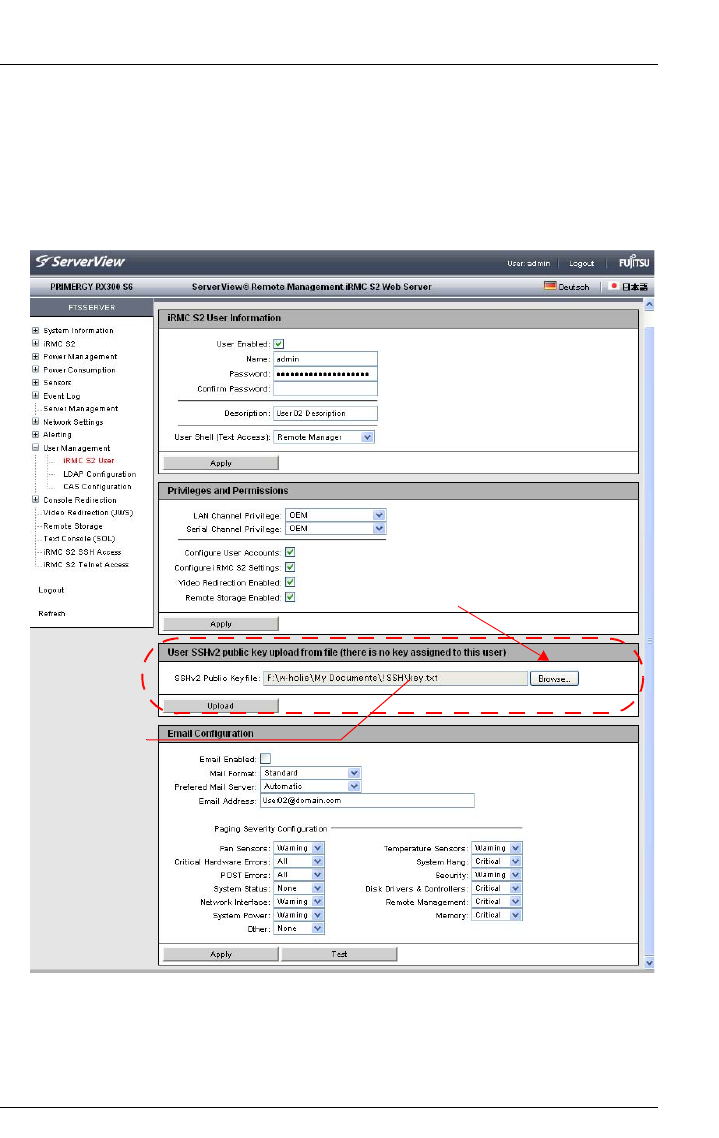This screenshot has width=719, height=1138.
Task: Open the Serial Channel Privilege dropdown
Action: [335, 528]
